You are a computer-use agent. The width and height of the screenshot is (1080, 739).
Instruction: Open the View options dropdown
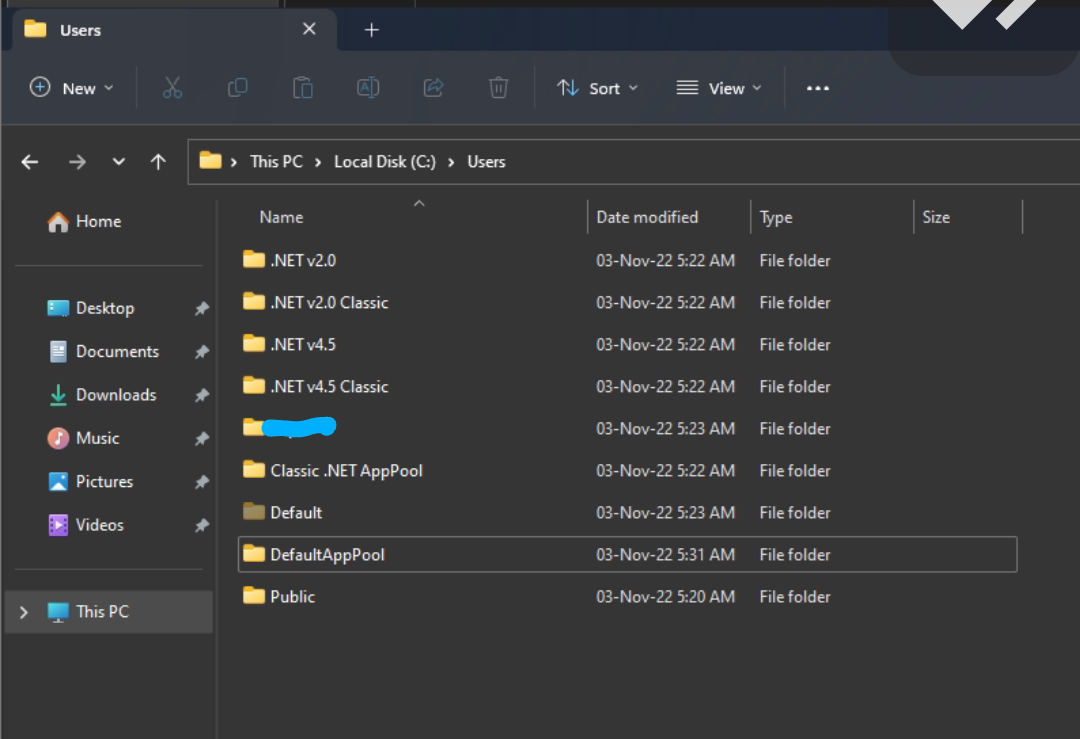coord(719,88)
